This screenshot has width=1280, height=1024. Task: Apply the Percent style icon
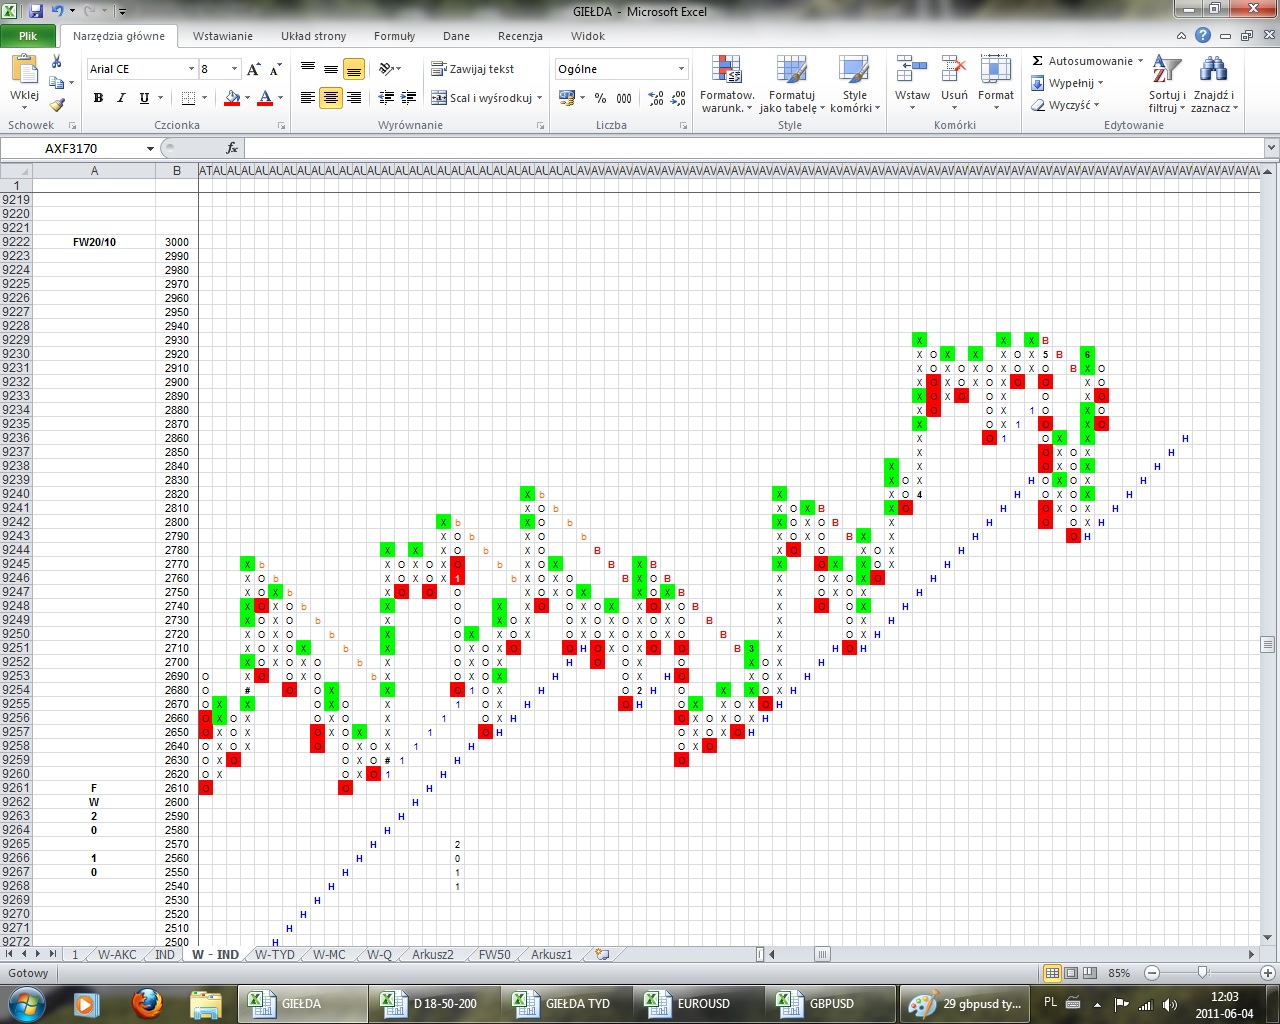[600, 98]
